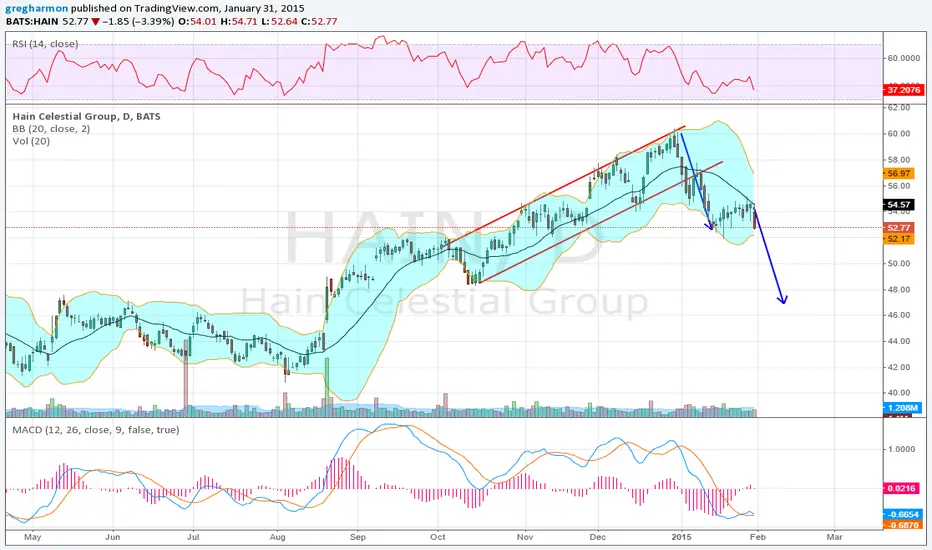Click the 44.00 price scale label

point(899,341)
